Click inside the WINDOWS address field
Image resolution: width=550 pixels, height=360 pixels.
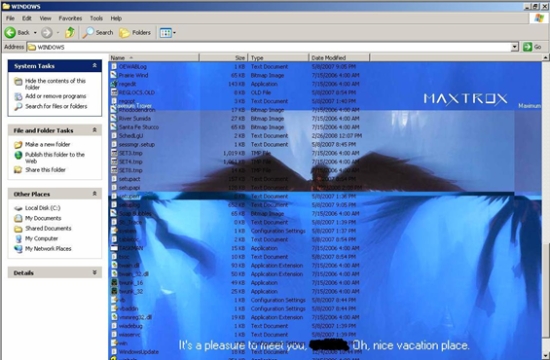(x=269, y=47)
